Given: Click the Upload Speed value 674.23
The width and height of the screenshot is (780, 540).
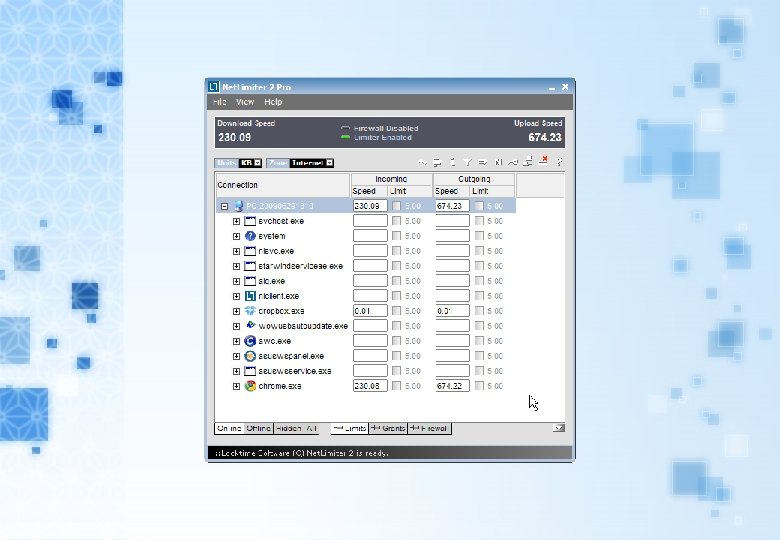Looking at the screenshot, I should coord(545,137).
